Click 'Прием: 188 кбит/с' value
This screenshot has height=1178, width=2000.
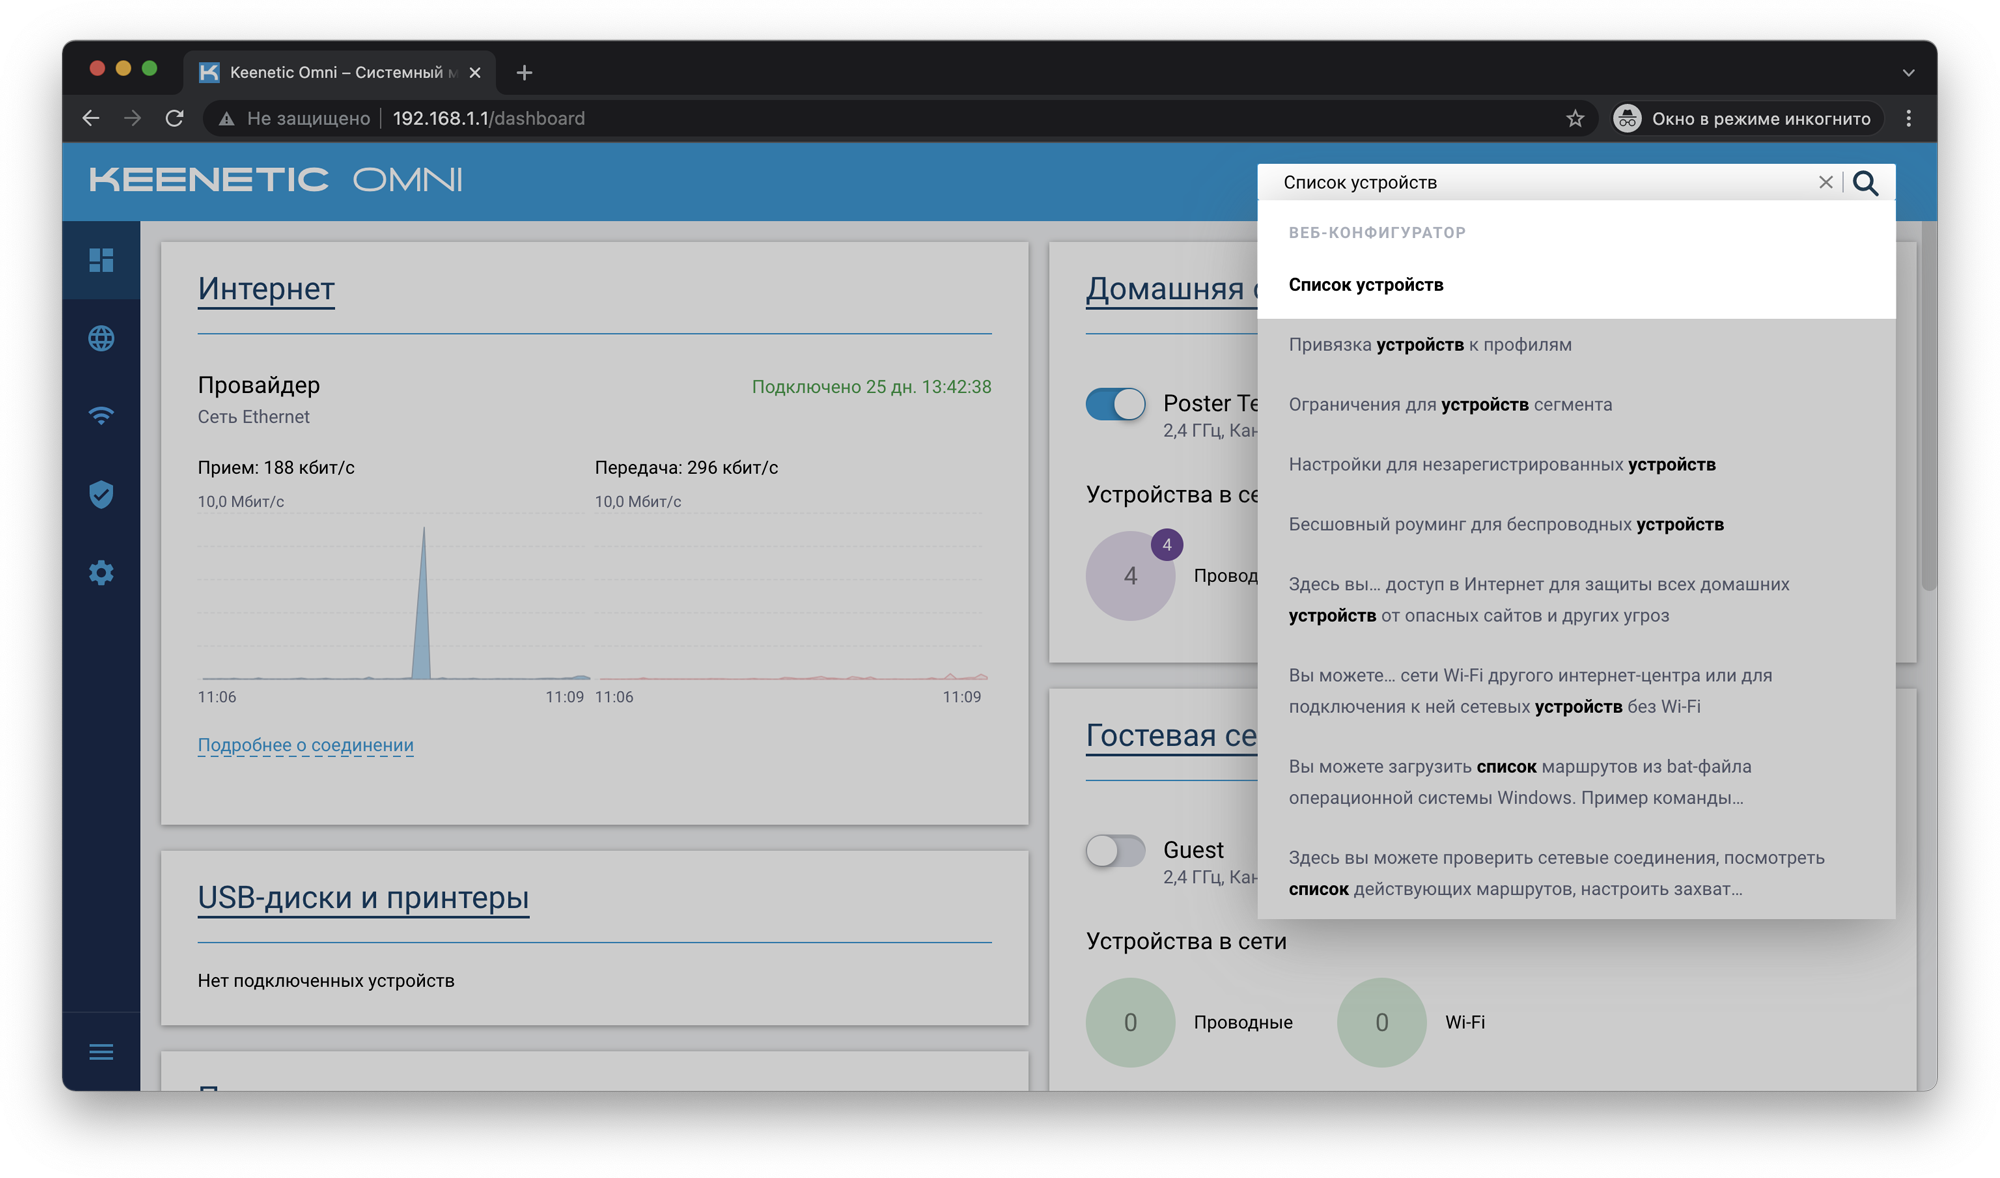pyautogui.click(x=276, y=467)
